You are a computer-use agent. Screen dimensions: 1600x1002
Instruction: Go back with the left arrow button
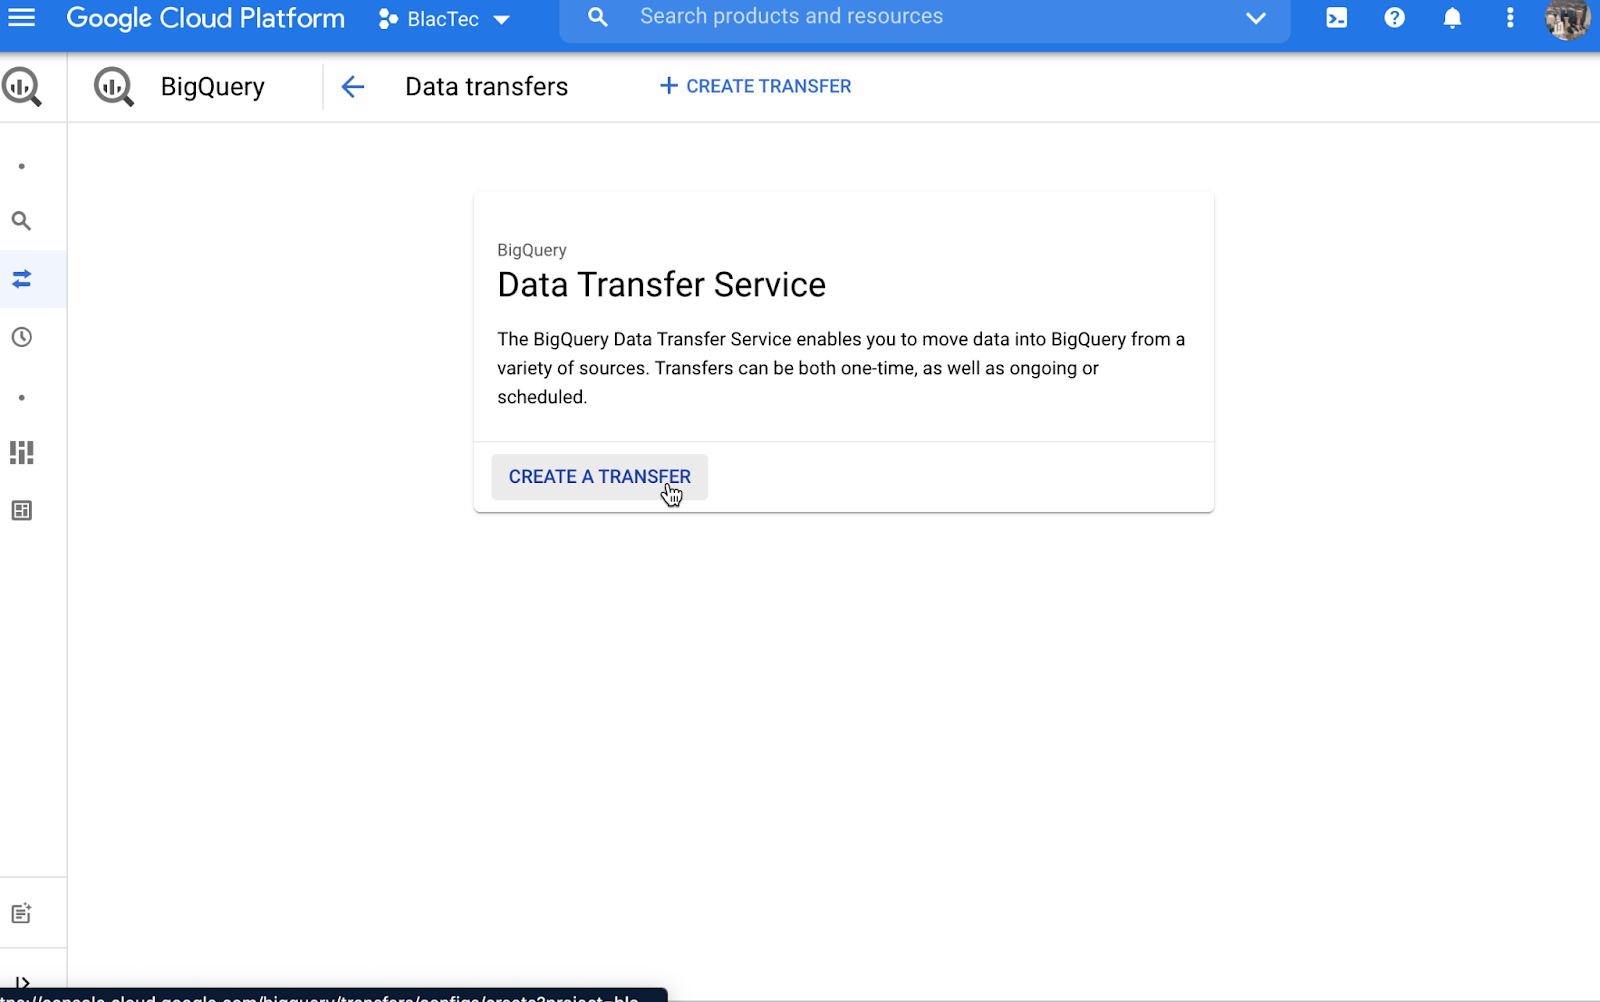pos(353,87)
